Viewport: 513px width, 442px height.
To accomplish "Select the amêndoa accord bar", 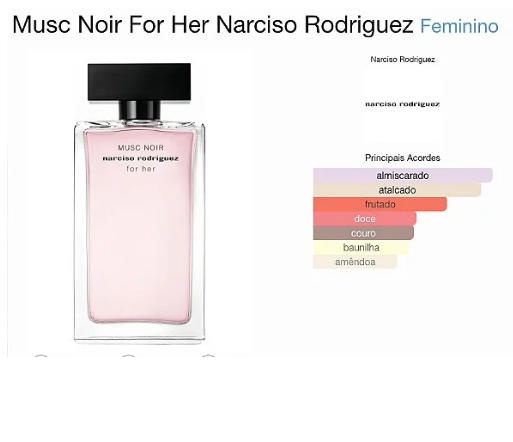I will point(355,262).
